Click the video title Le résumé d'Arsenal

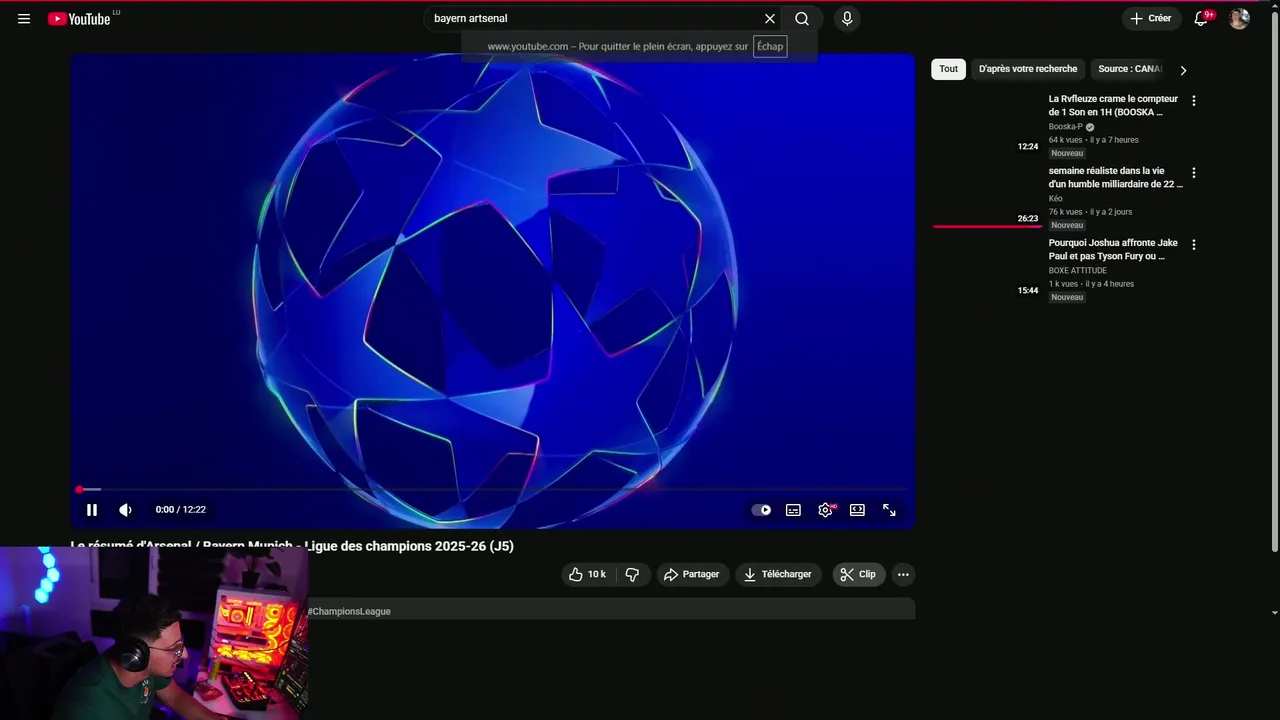pos(292,546)
